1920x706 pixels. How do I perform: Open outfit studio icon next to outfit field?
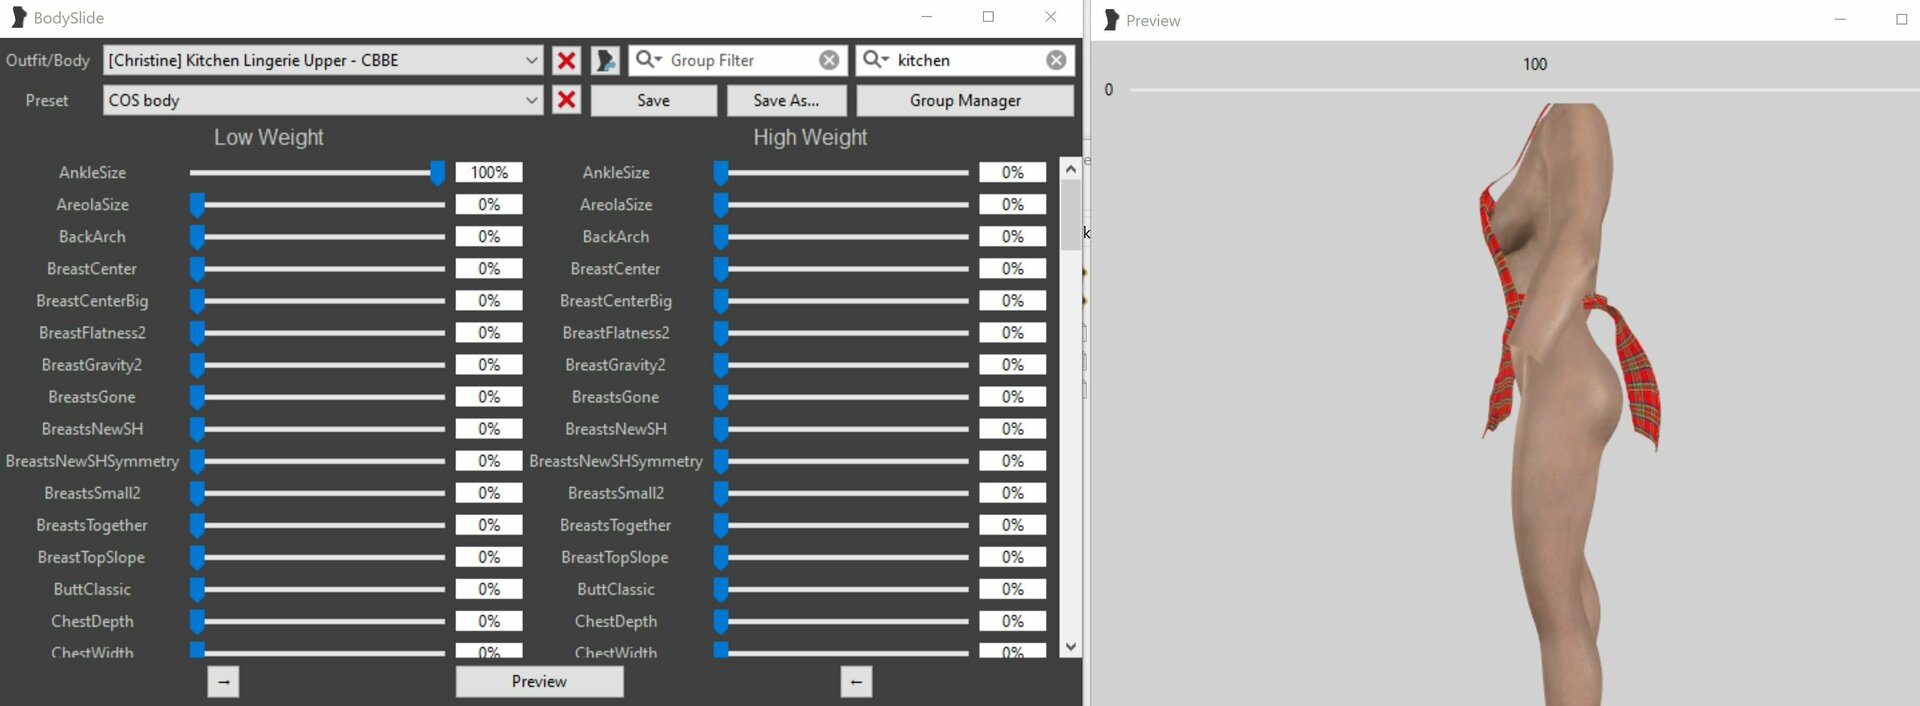(605, 60)
